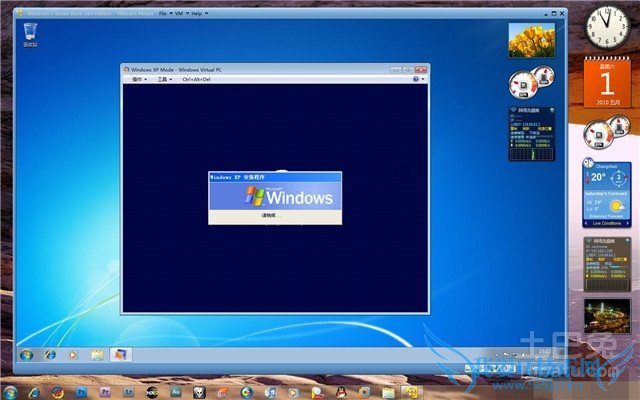The image size is (640, 400).
Task: Open iTunes from the host taskbar
Action: click(x=270, y=393)
